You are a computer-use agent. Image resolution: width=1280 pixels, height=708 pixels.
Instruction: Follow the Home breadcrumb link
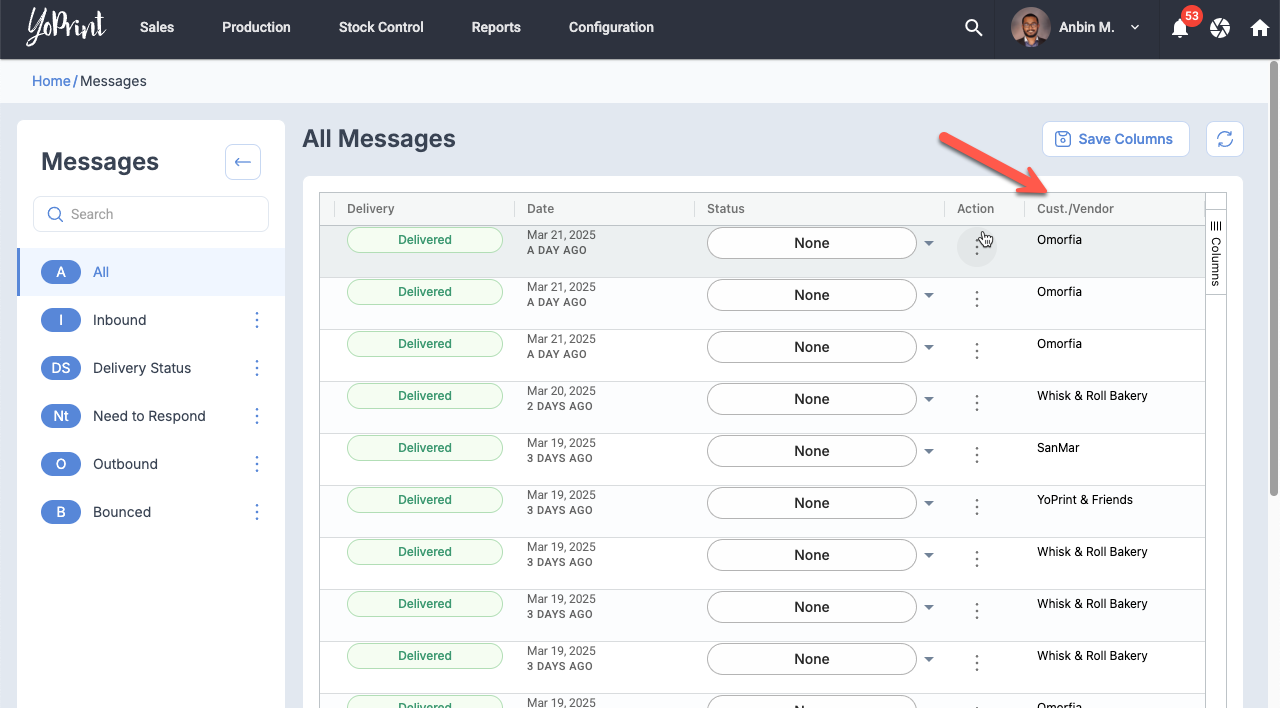pos(51,81)
